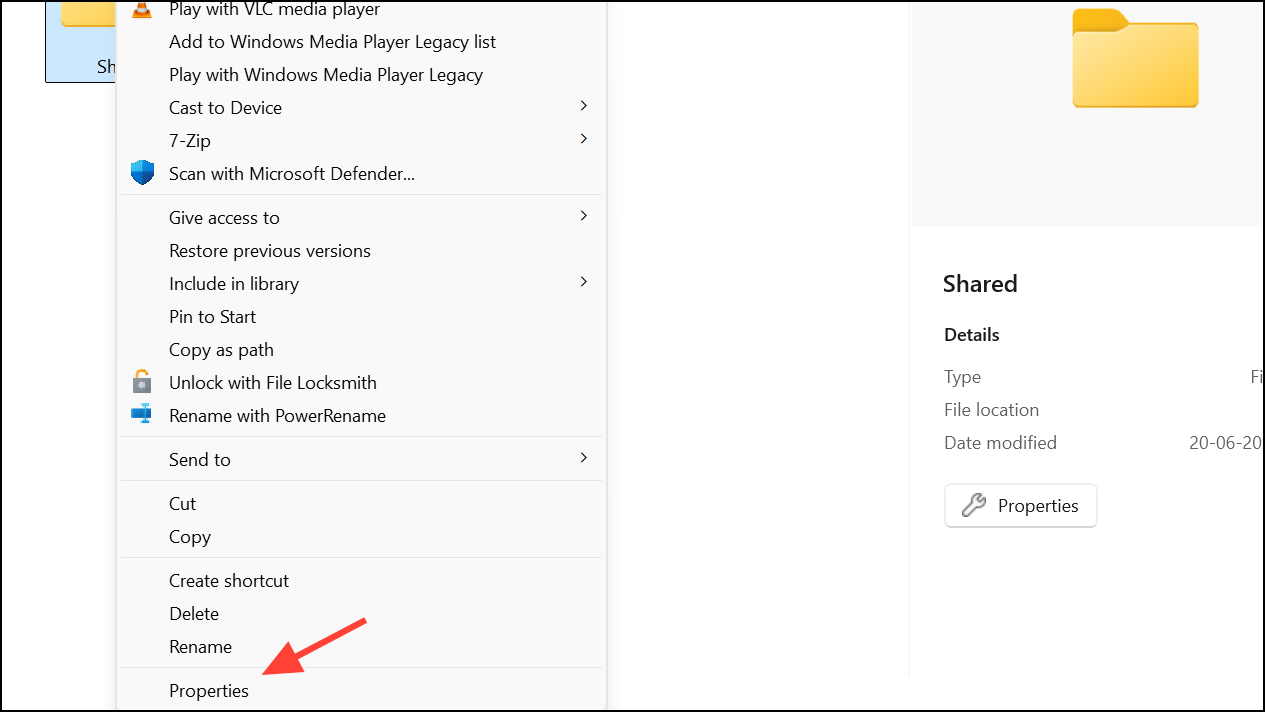Select Cut from context menu
The height and width of the screenshot is (712, 1265).
coord(361,504)
